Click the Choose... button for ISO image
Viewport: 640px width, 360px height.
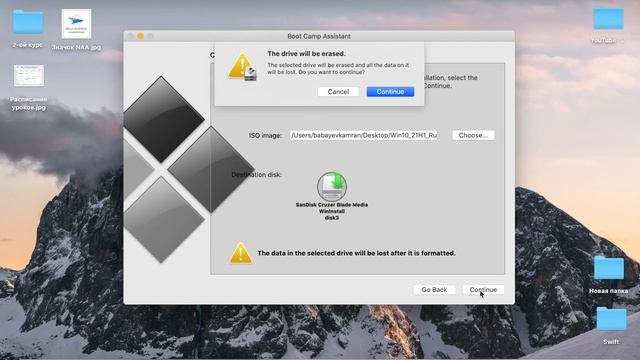473,135
